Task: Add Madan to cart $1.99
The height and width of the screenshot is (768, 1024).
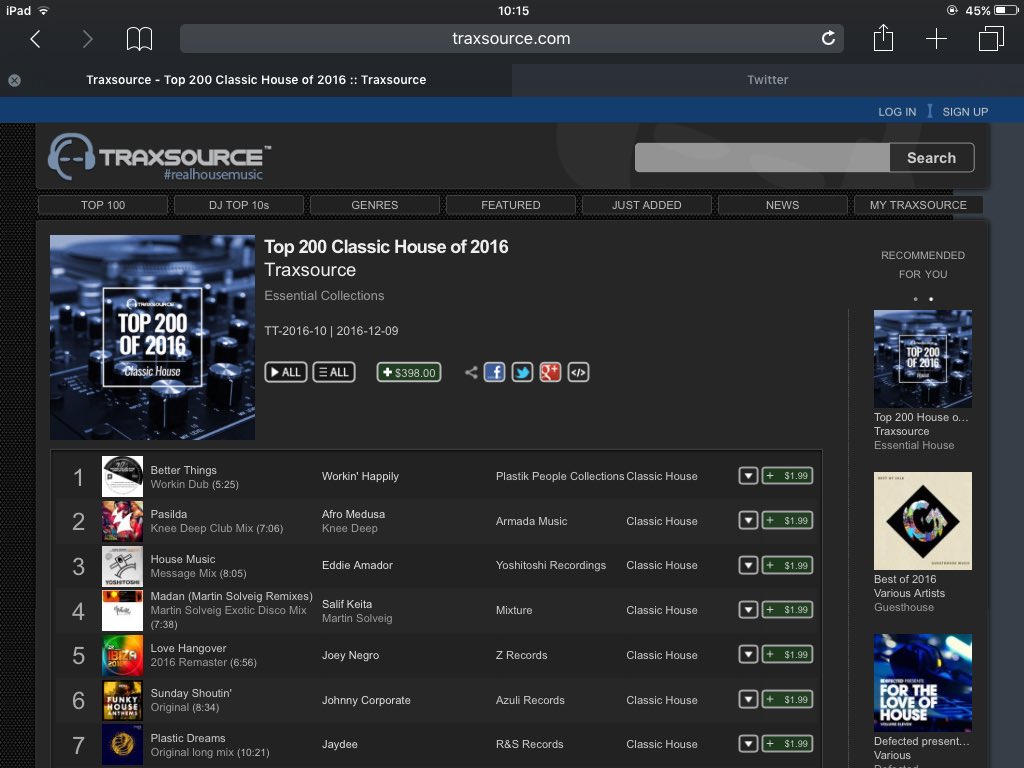Action: click(788, 610)
